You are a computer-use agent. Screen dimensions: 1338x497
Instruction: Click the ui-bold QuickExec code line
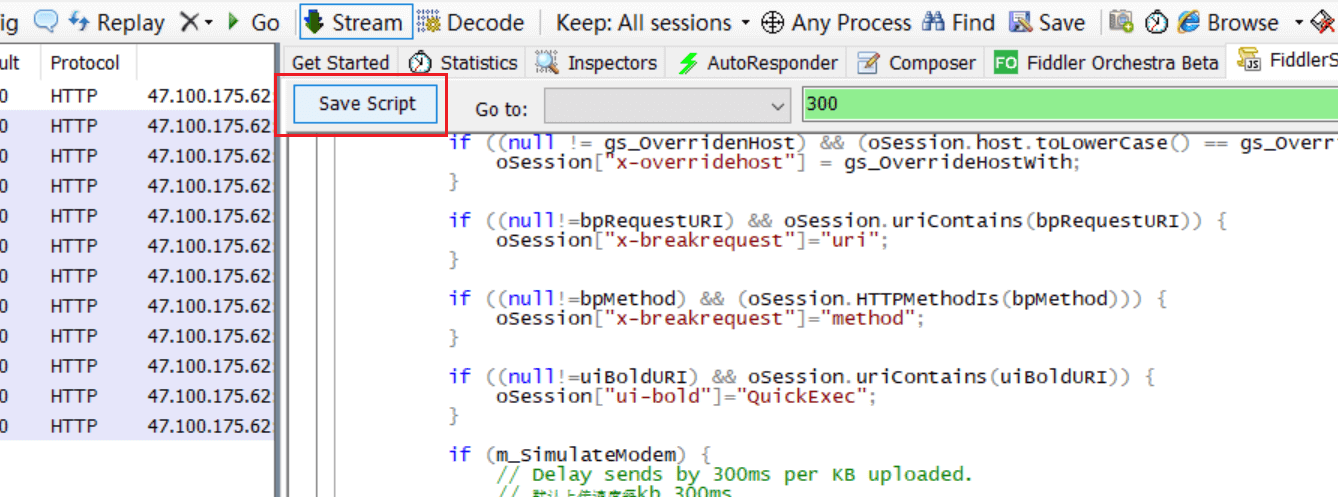click(686, 396)
